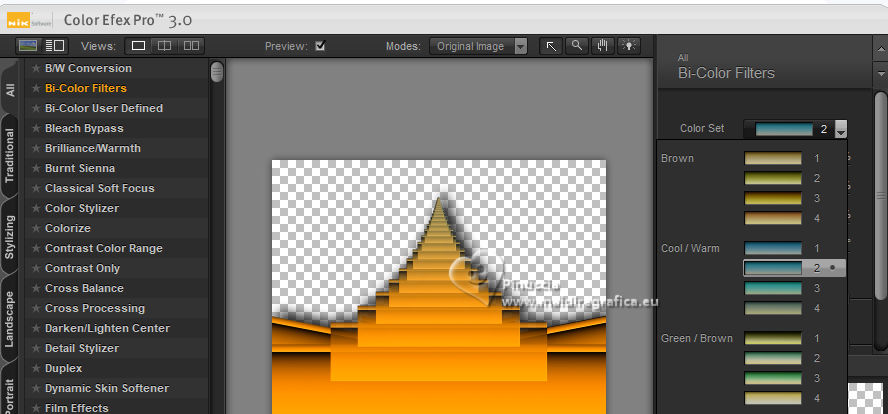Favorite star for Contrast Only
The height and width of the screenshot is (414, 888).
click(36, 268)
